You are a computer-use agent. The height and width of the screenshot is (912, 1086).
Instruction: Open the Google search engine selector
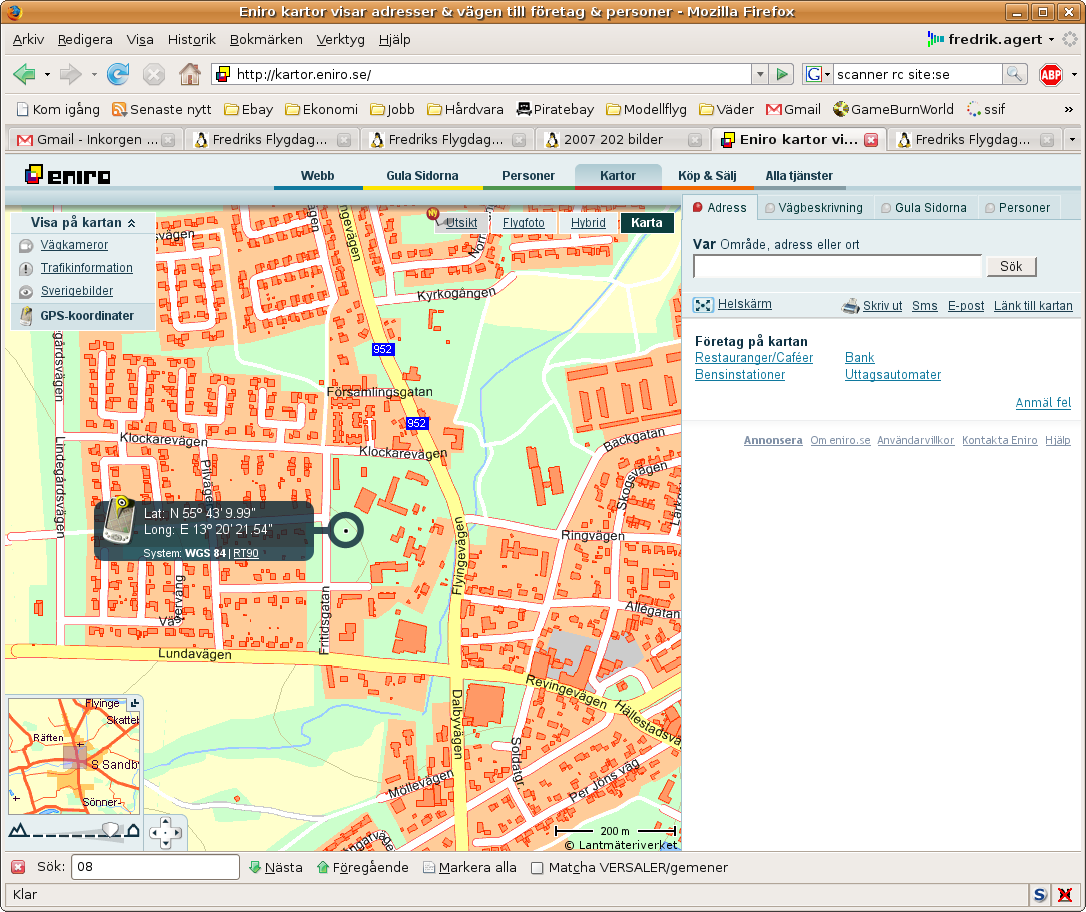tap(818, 74)
